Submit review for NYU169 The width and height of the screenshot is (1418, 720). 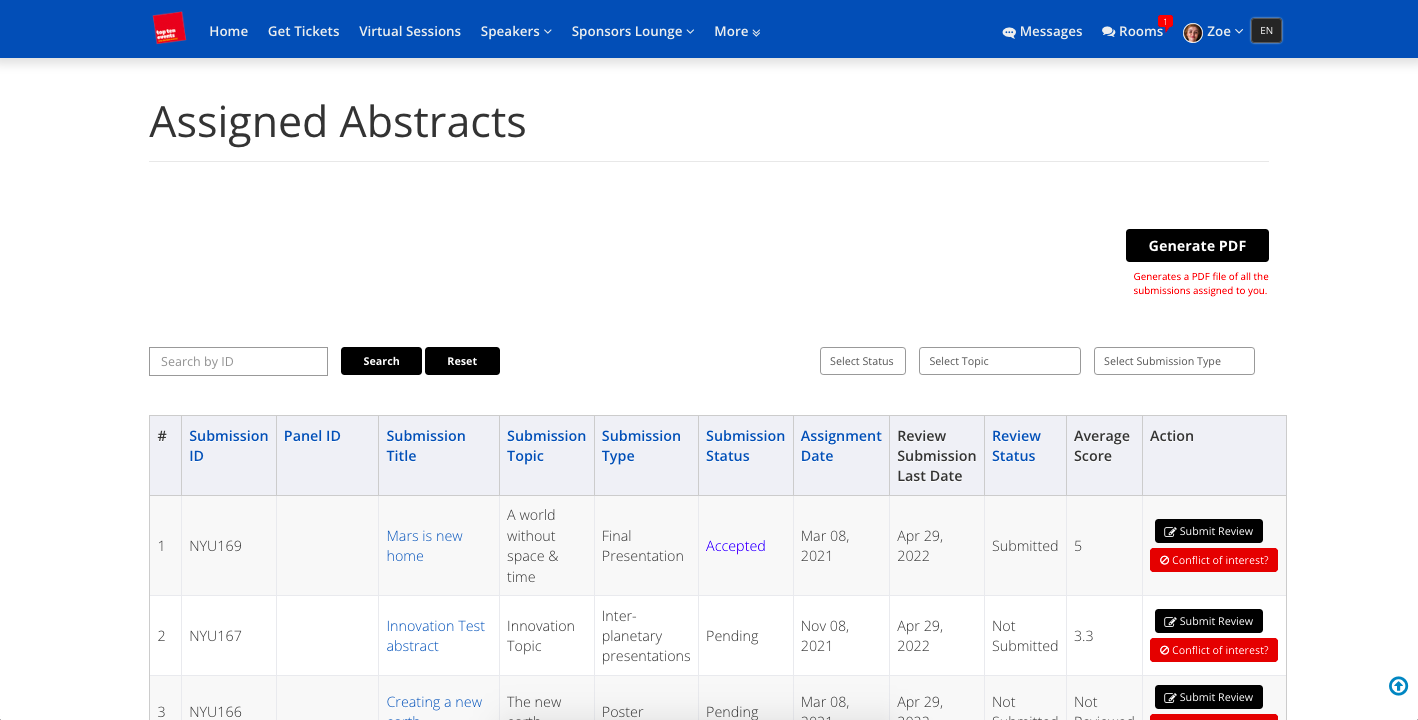(1208, 531)
